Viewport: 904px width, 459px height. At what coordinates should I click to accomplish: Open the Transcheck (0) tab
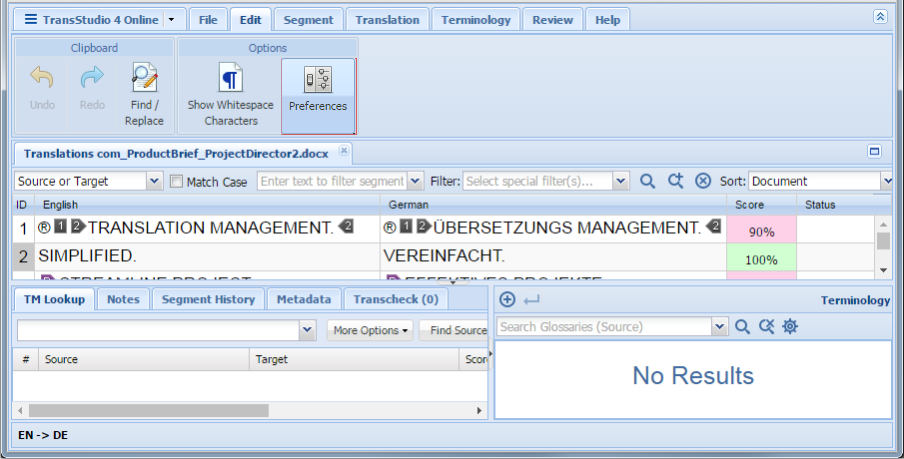[x=396, y=299]
